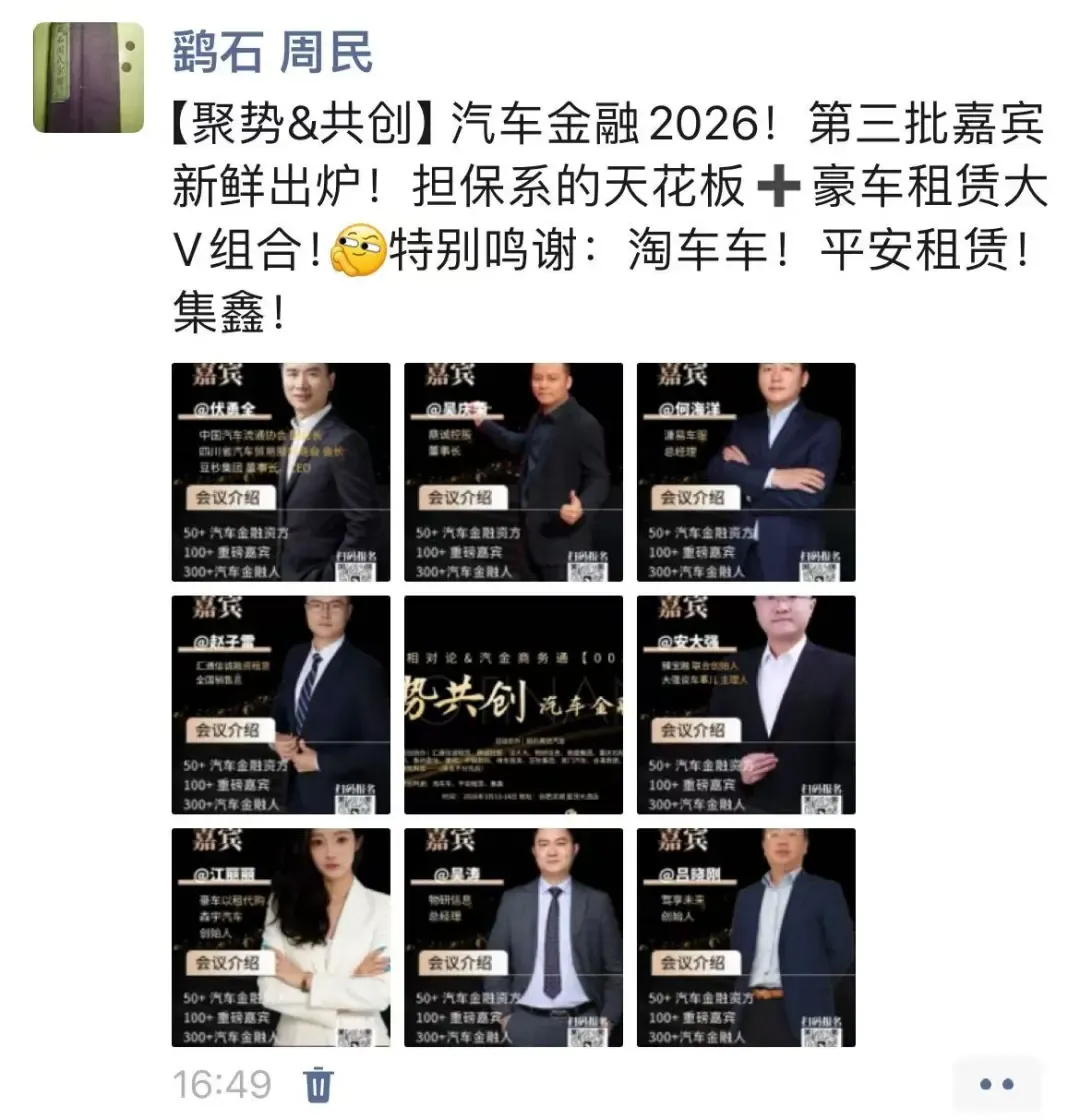Open the @赵子雷 guest poster image

tap(281, 705)
